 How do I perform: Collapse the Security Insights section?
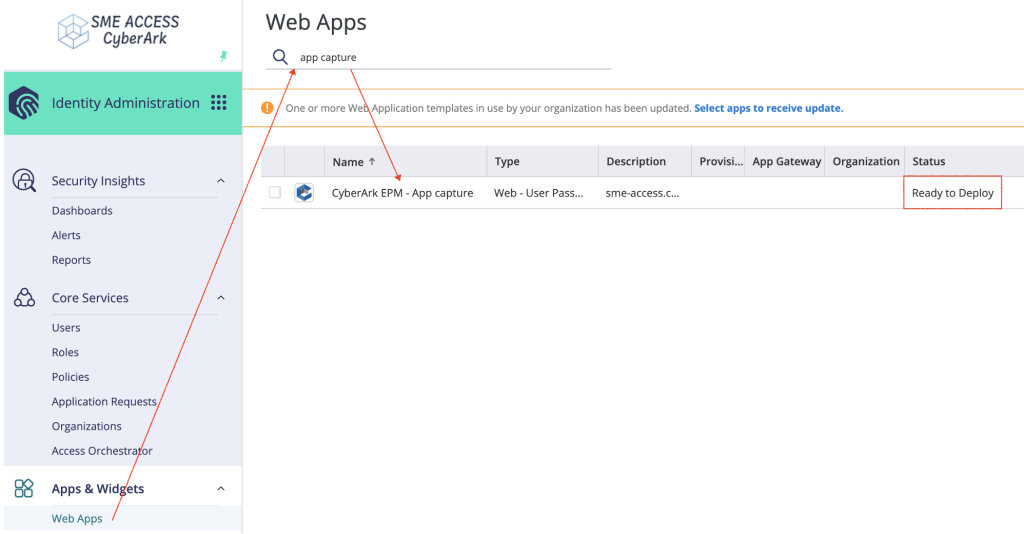click(221, 181)
